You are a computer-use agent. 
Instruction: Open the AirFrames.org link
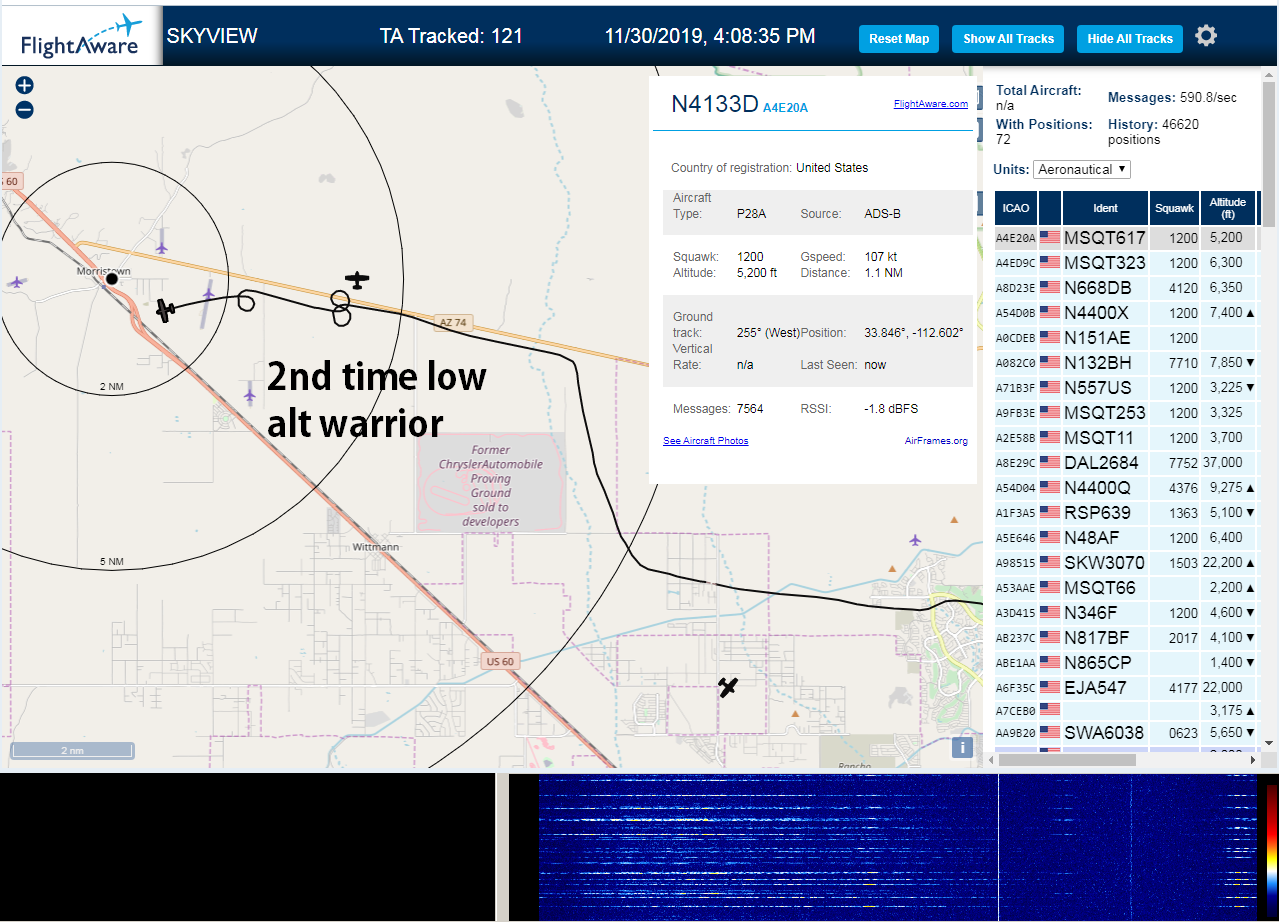click(936, 441)
